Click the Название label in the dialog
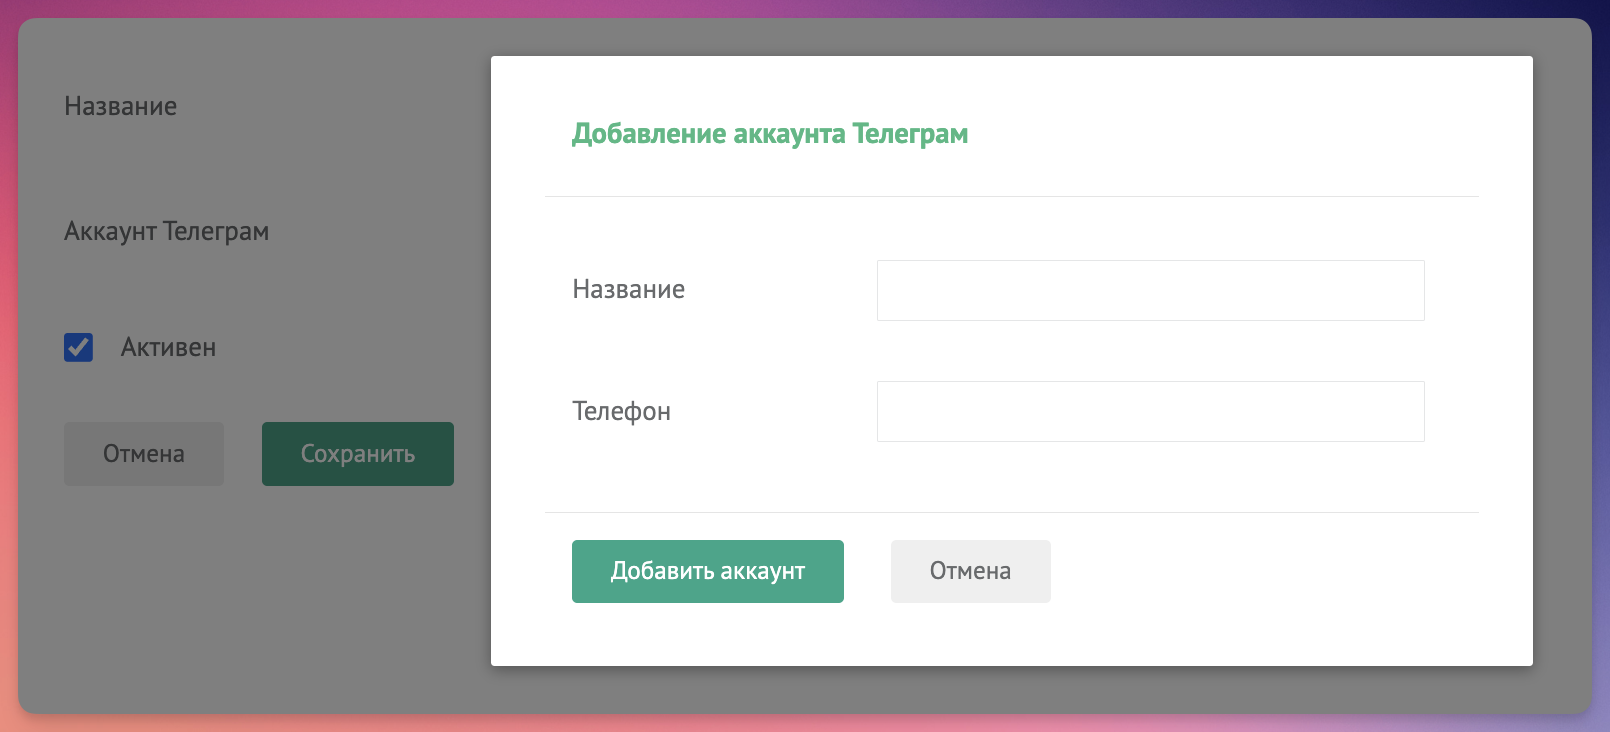The image size is (1610, 732). point(628,289)
